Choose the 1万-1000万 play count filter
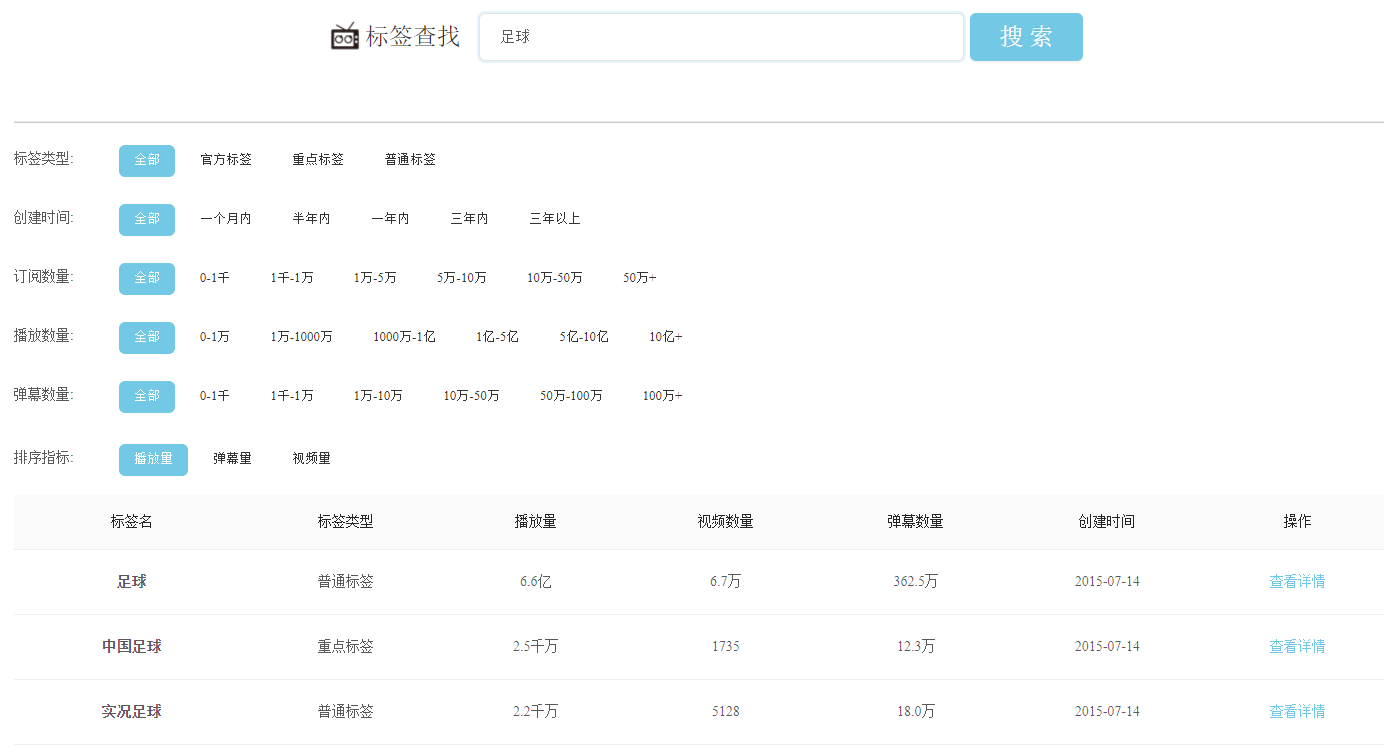 pyautogui.click(x=302, y=337)
